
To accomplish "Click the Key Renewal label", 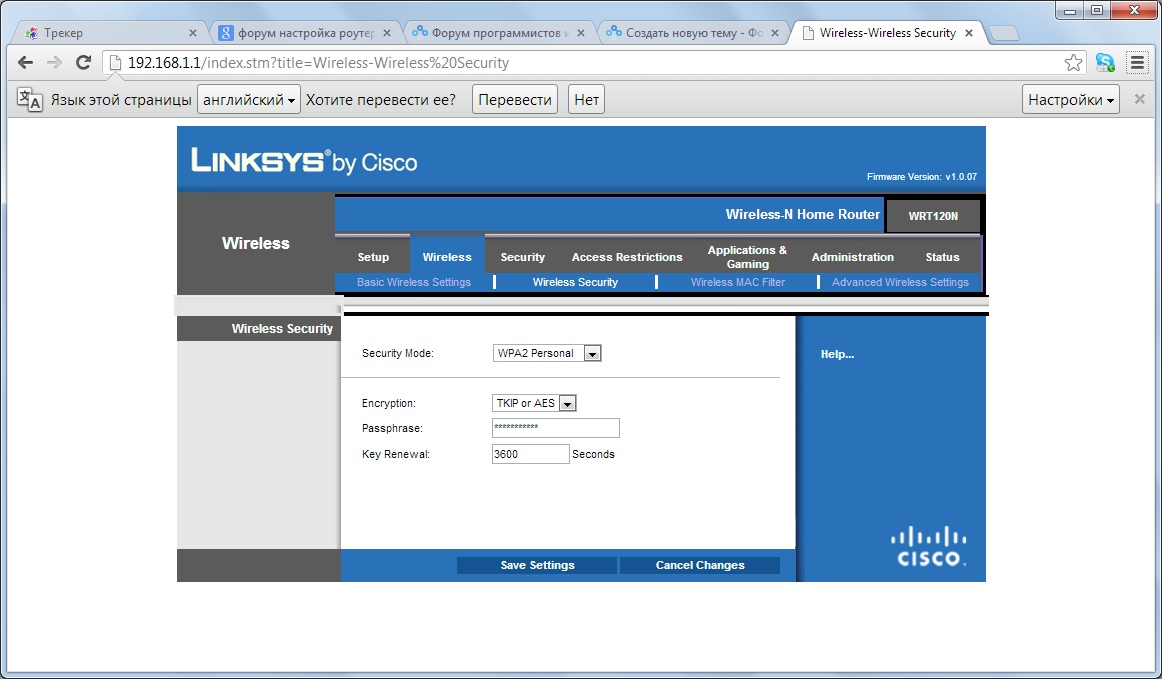I will coord(395,454).
